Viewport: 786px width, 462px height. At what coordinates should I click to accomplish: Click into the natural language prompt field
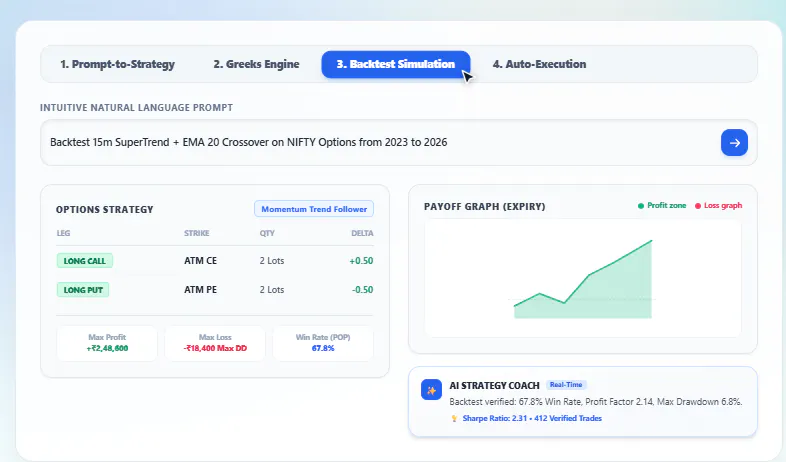(381, 142)
